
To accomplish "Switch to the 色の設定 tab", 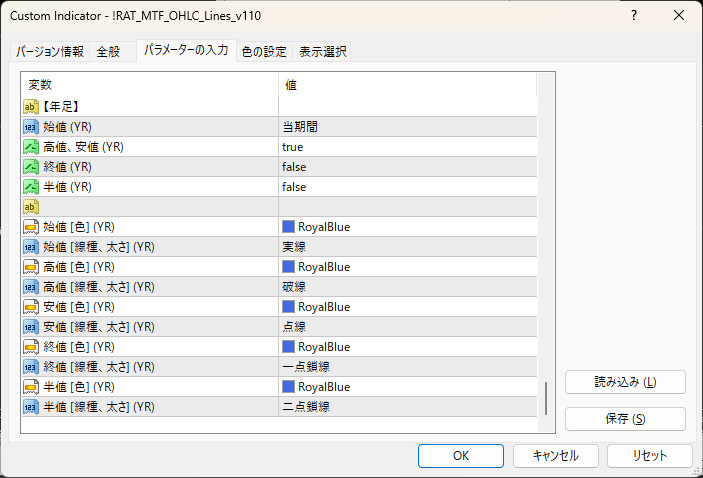I will coord(264,52).
